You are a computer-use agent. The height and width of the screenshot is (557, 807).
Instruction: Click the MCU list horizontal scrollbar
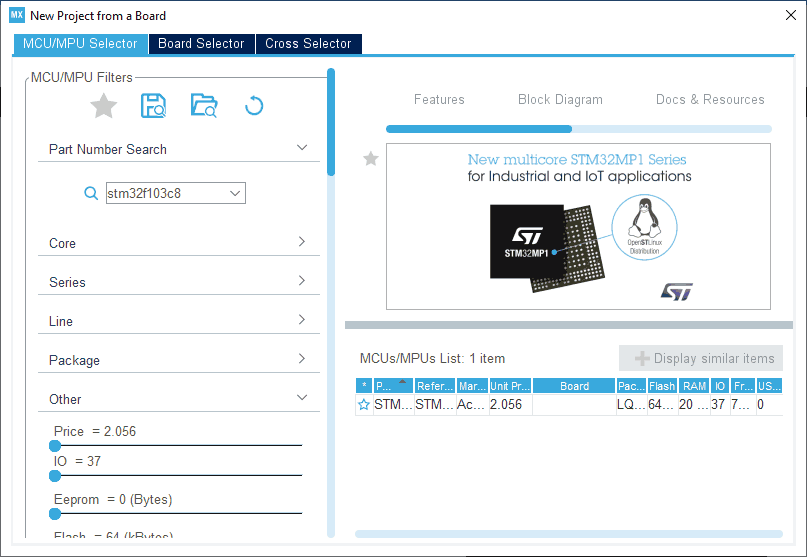(569, 534)
